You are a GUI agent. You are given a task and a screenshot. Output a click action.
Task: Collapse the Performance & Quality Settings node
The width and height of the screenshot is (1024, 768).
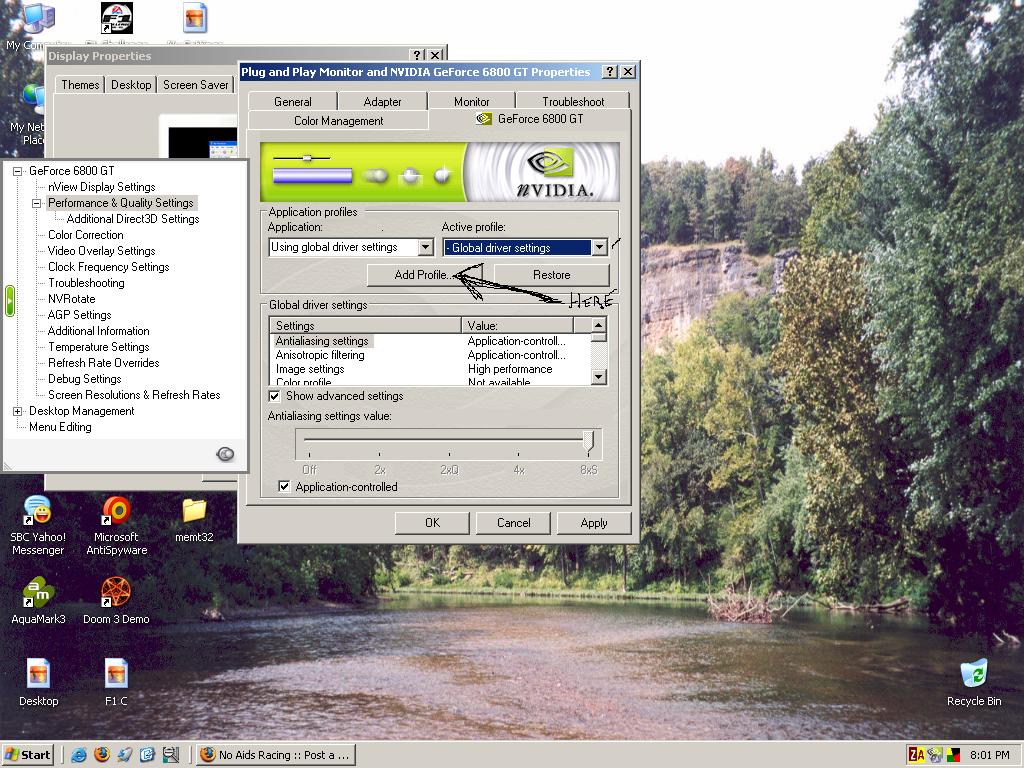click(37, 203)
